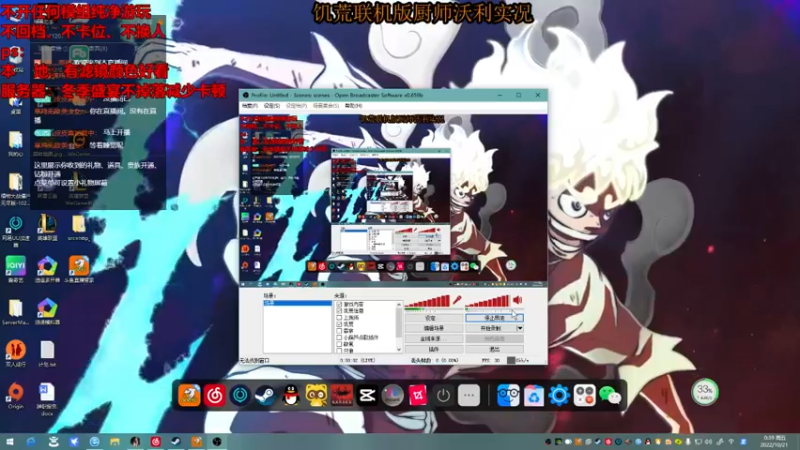Screen dimensions: 800x450
Task: Click the 开始录制 start recording button
Action: coord(491,328)
